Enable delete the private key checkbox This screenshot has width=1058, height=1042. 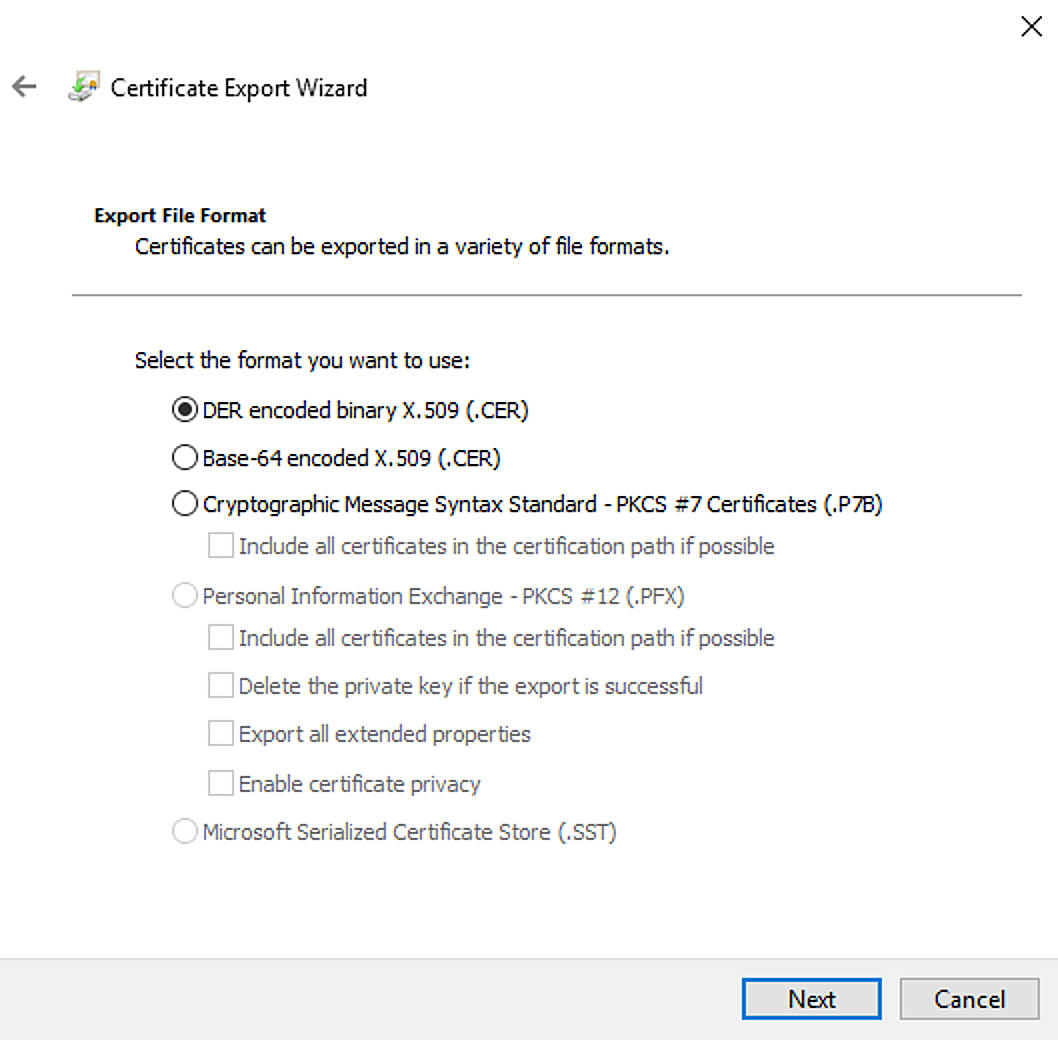pyautogui.click(x=220, y=686)
